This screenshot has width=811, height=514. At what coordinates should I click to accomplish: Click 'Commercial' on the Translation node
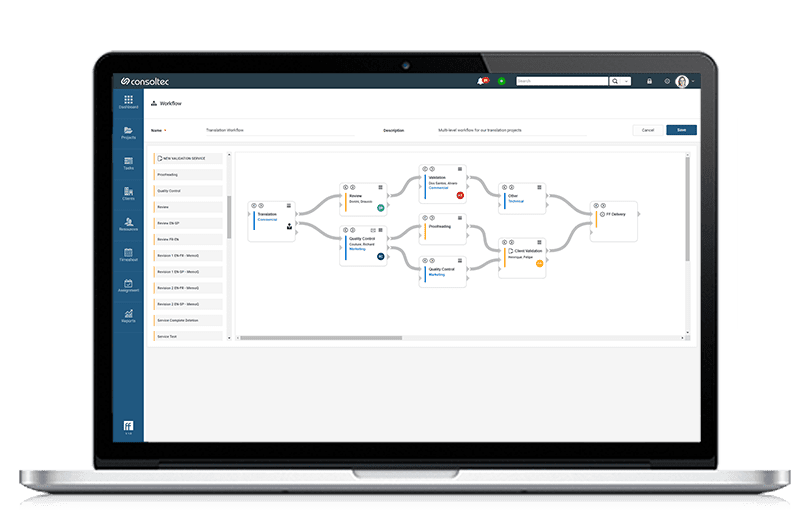coord(267,220)
